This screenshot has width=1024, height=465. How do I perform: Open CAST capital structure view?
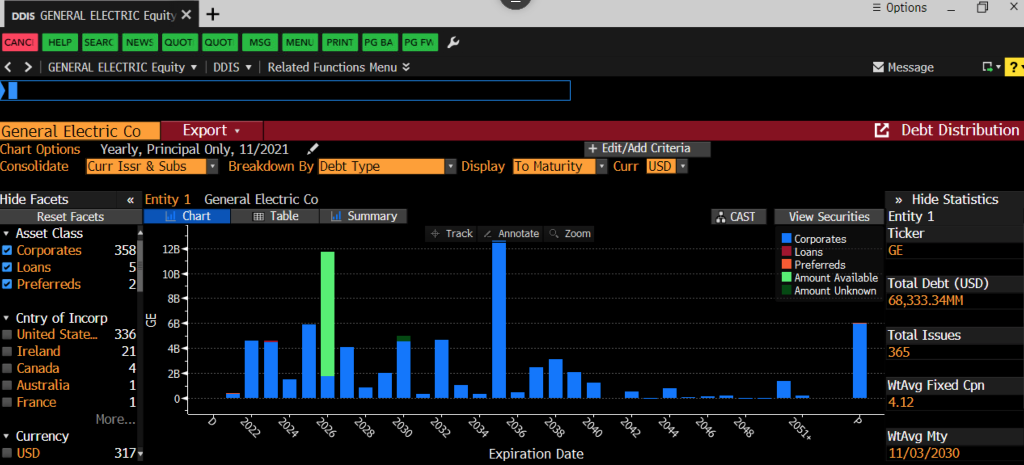coord(738,217)
